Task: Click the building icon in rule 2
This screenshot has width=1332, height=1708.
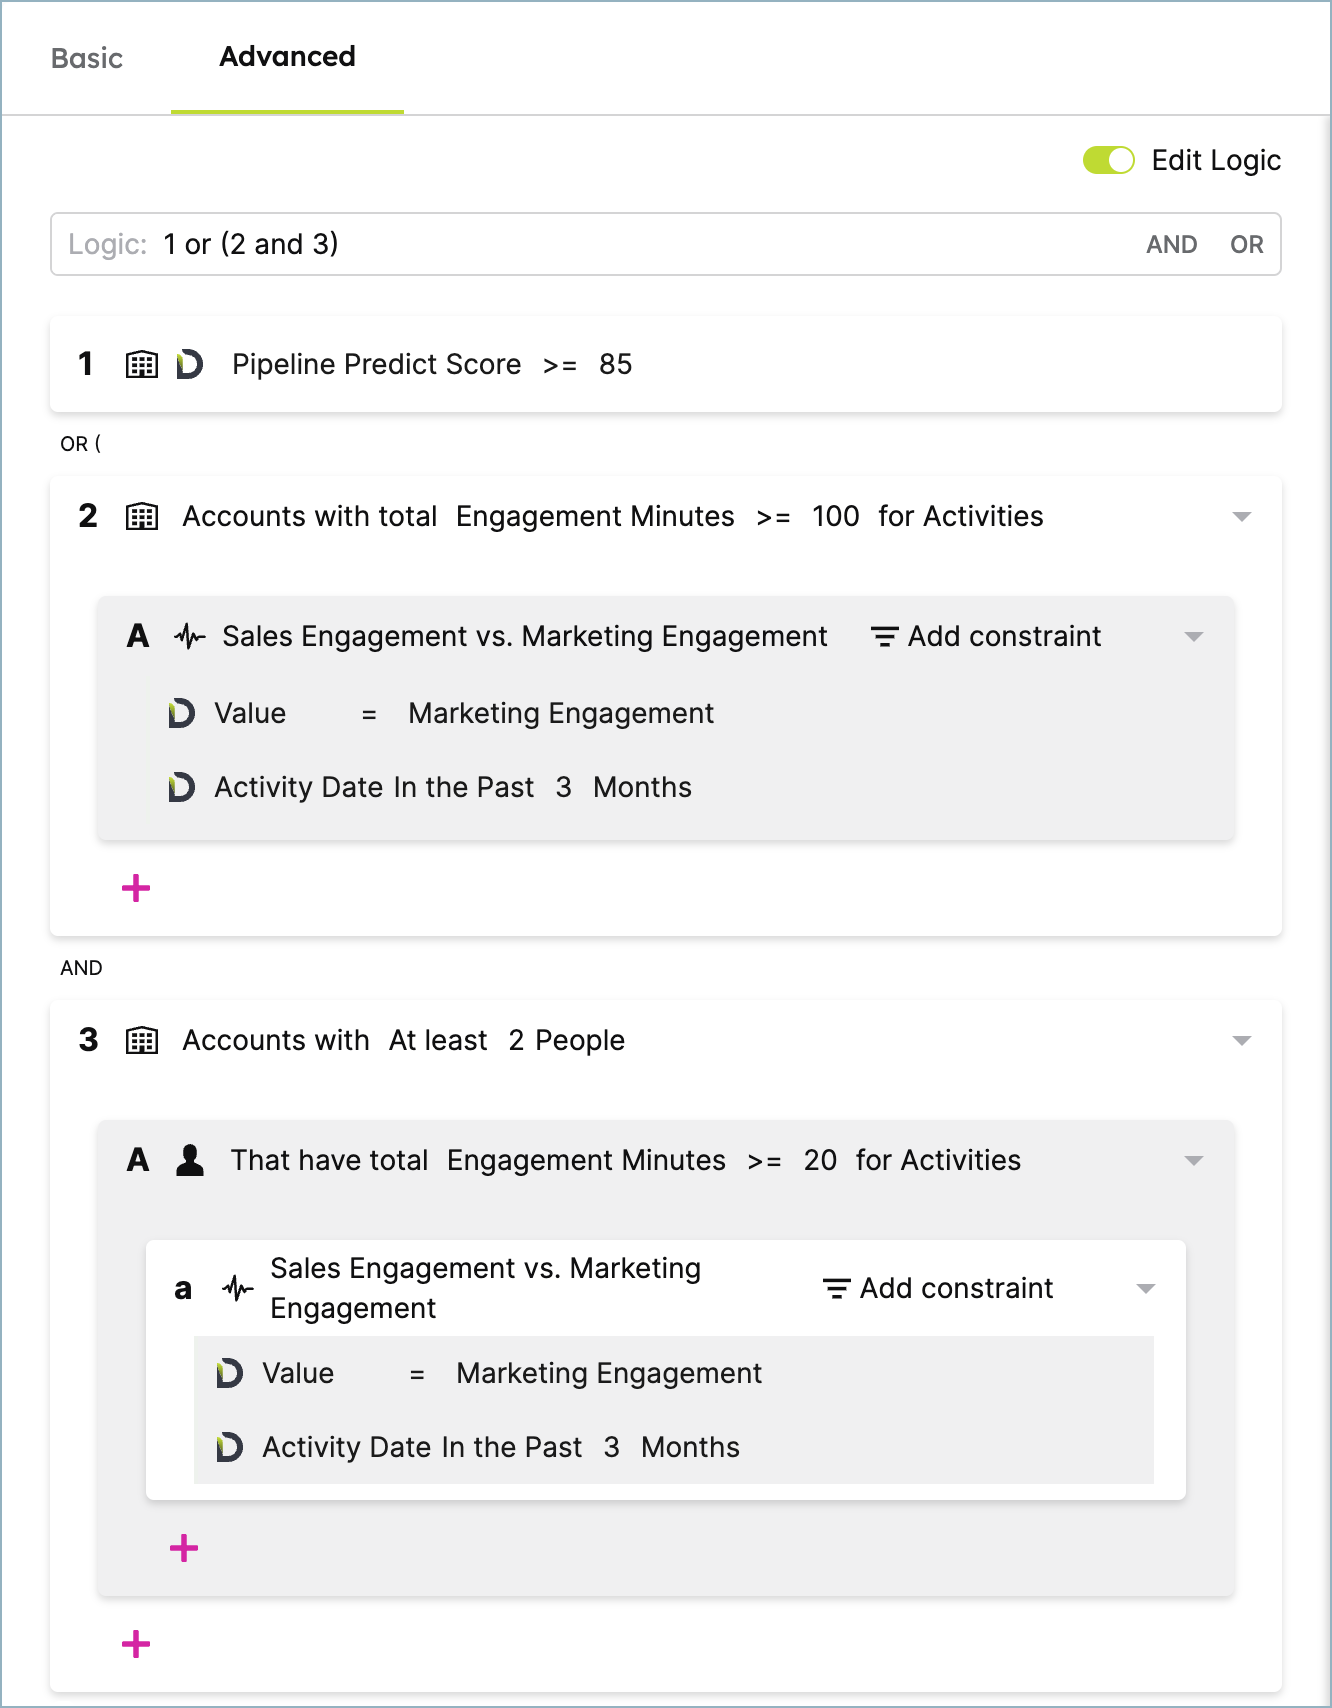Action: coord(142,516)
